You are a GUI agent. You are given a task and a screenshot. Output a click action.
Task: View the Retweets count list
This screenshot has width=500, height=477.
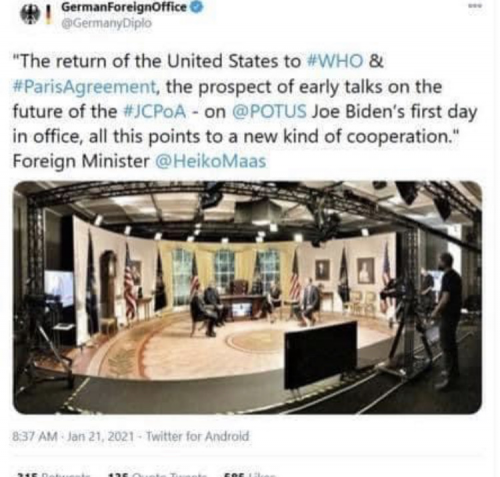point(53,474)
